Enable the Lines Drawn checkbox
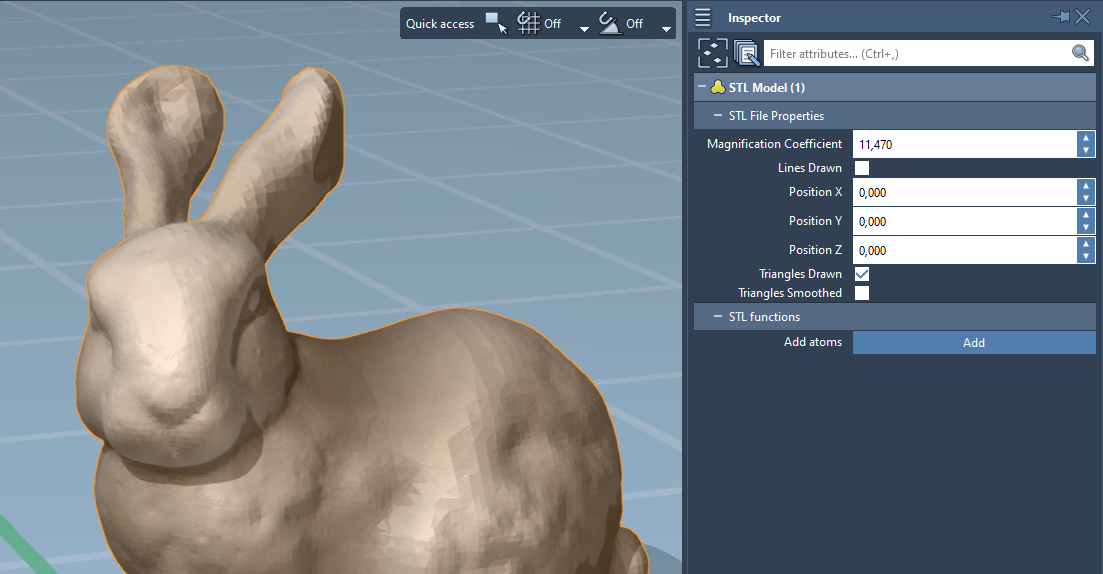Viewport: 1103px width, 574px height. 862,167
